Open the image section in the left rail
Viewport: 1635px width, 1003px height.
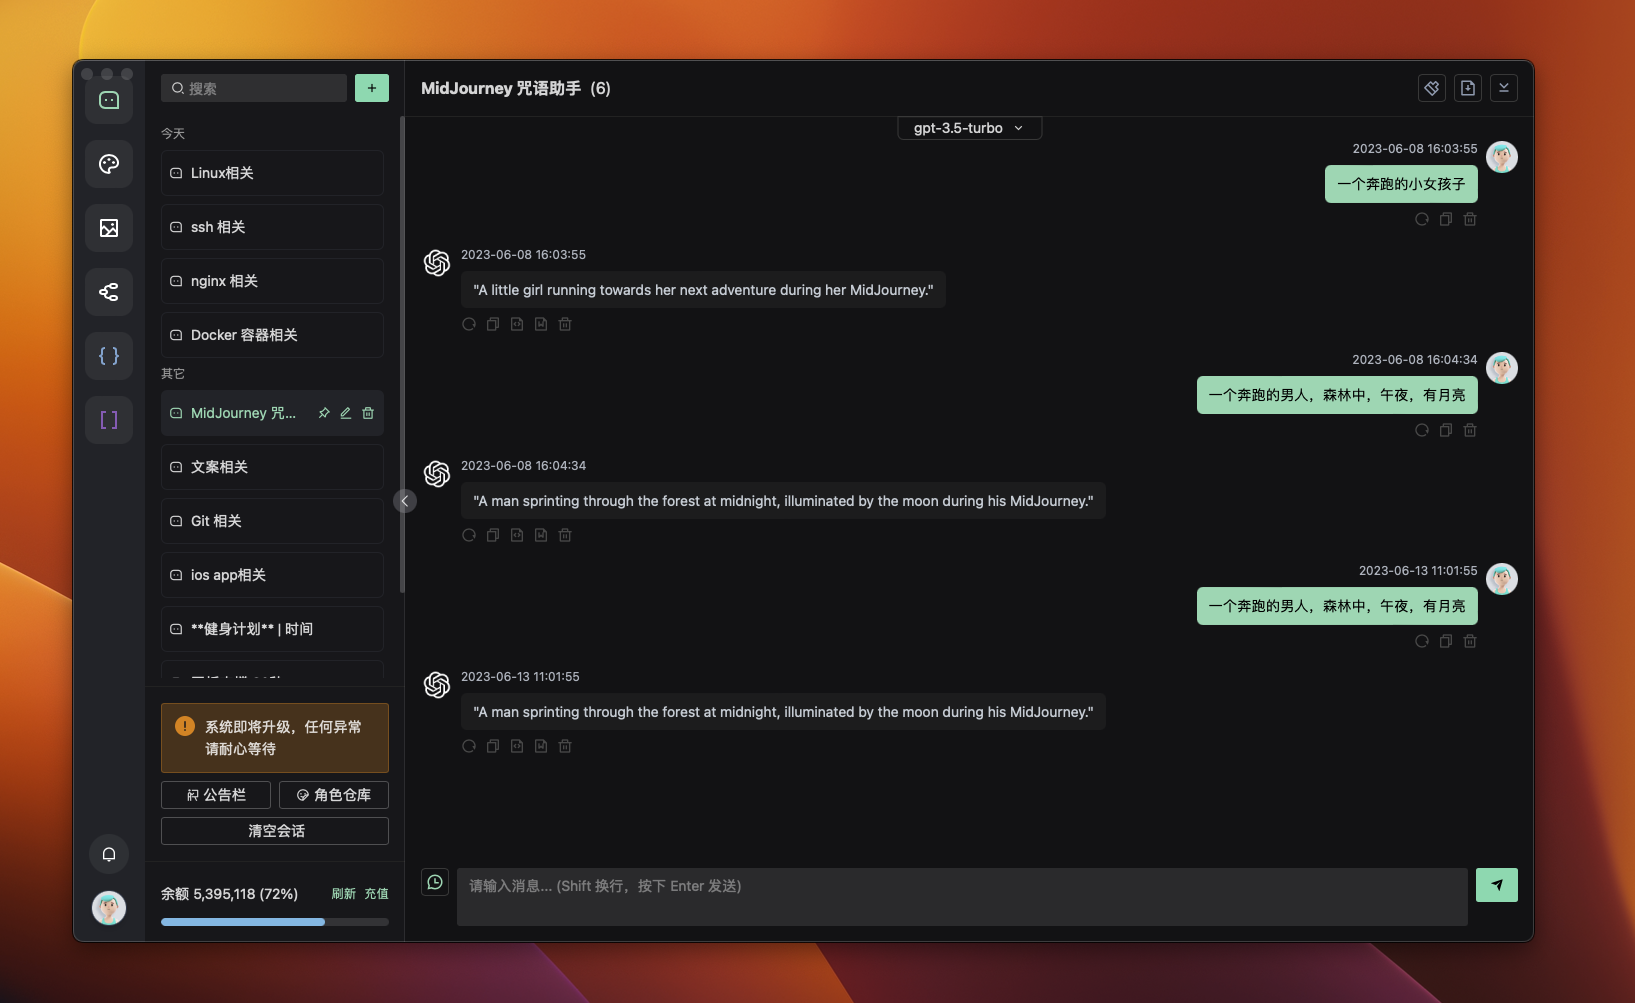click(x=109, y=228)
